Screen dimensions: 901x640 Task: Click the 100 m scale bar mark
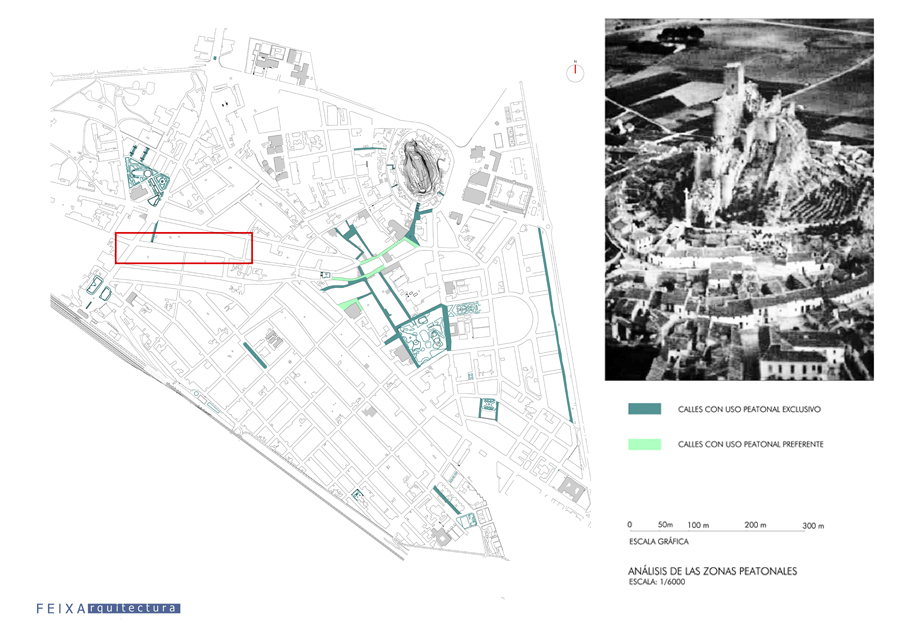[698, 525]
